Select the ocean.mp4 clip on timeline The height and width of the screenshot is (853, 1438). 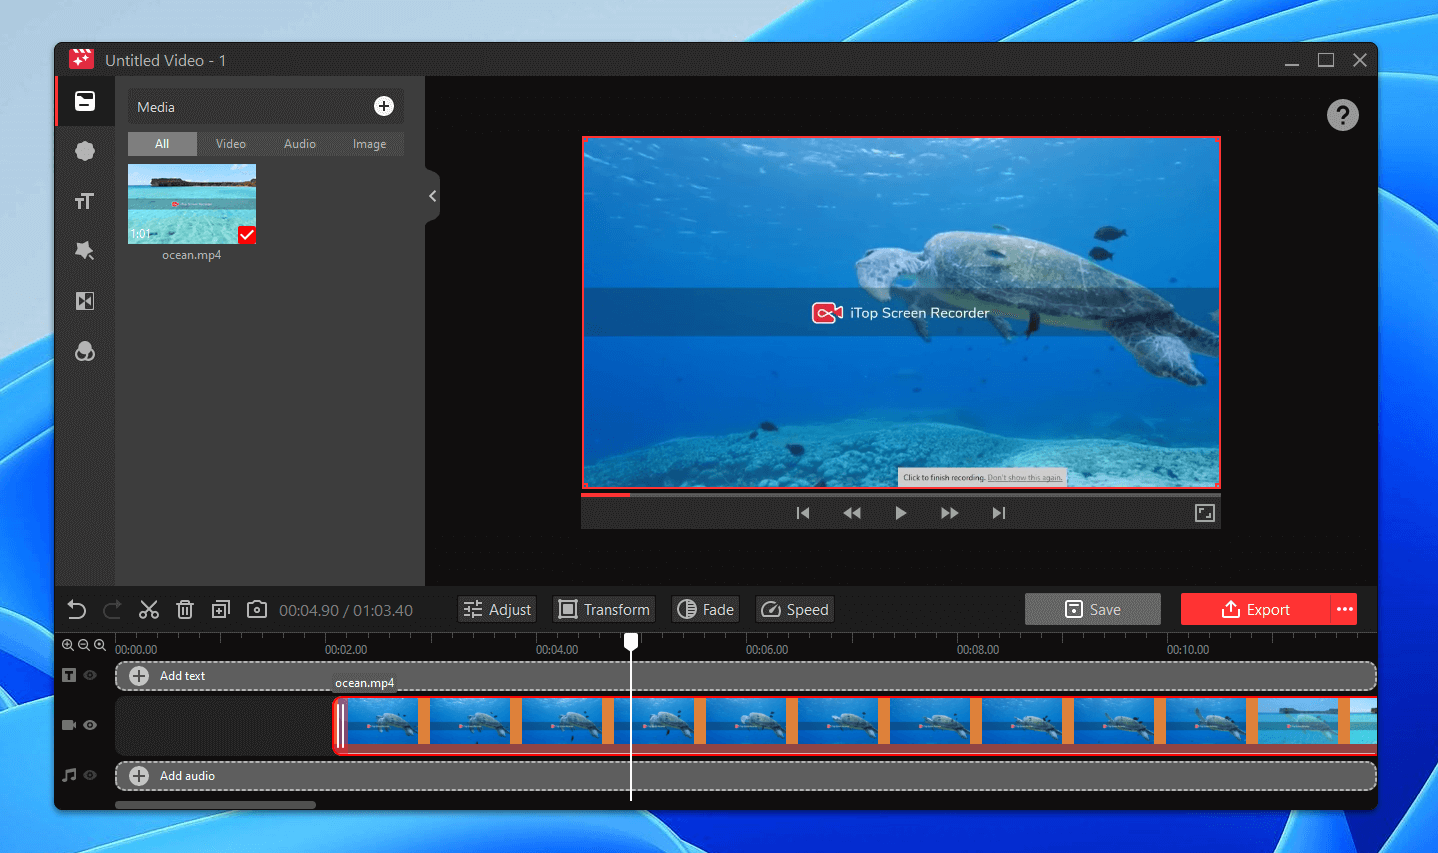(855, 725)
